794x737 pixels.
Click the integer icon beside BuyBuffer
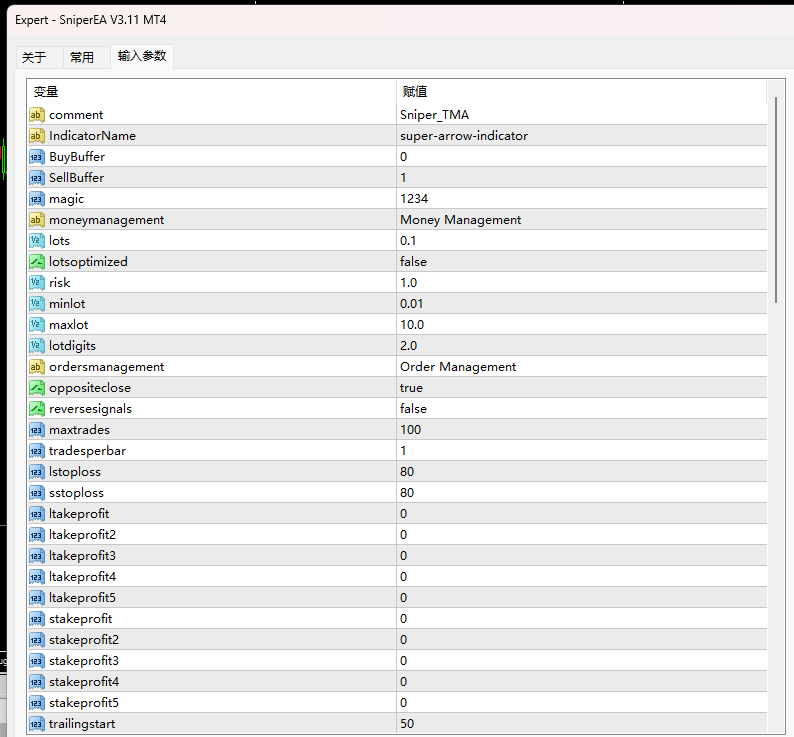[36, 157]
